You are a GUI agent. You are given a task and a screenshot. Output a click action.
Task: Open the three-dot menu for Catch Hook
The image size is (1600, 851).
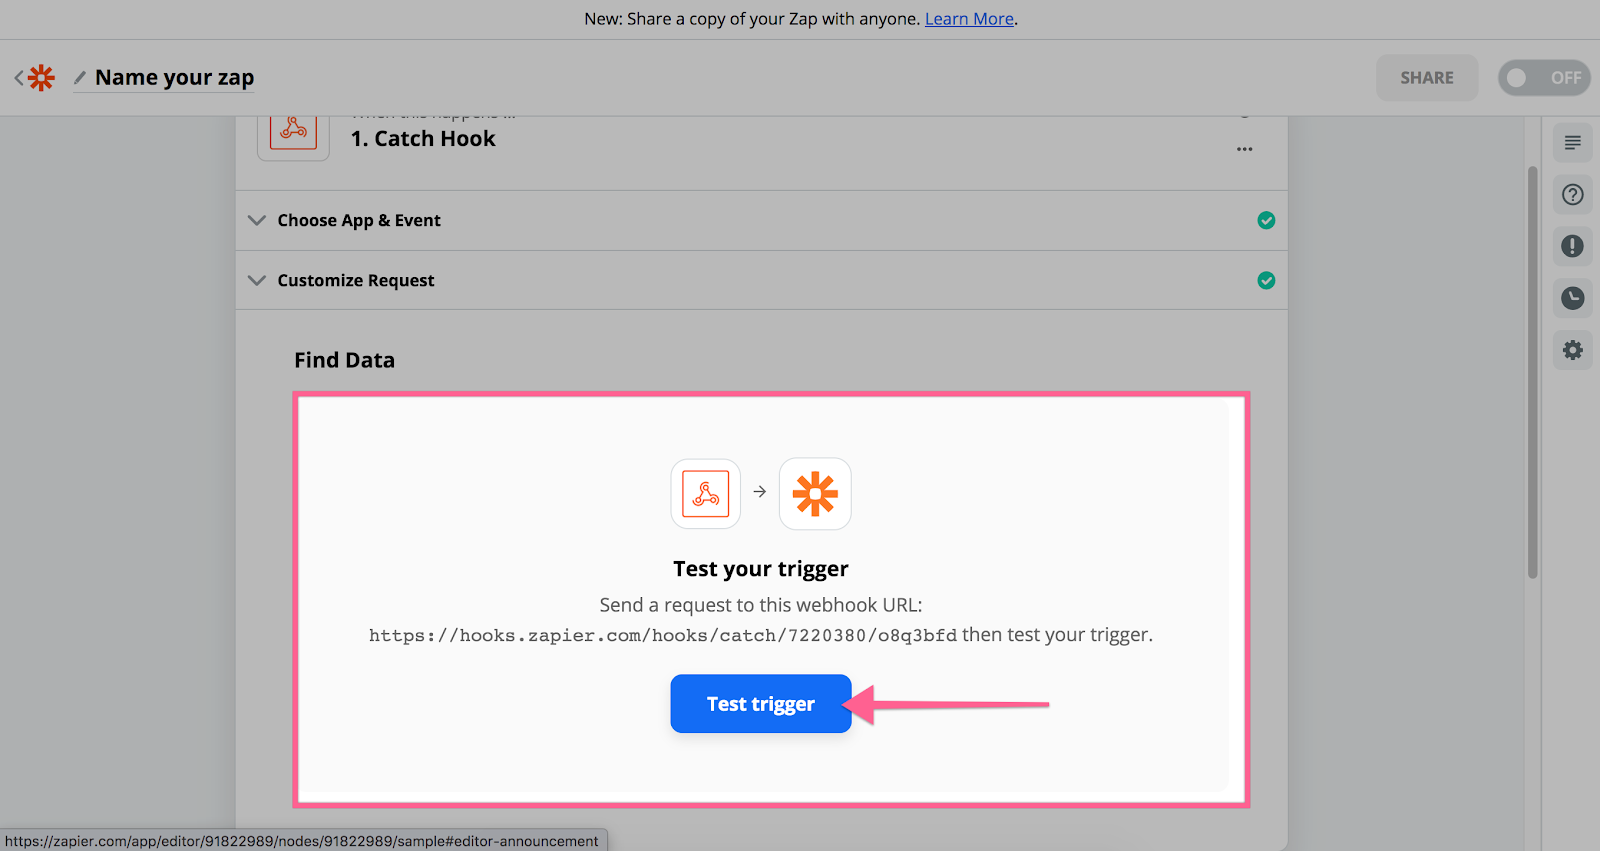(1244, 149)
